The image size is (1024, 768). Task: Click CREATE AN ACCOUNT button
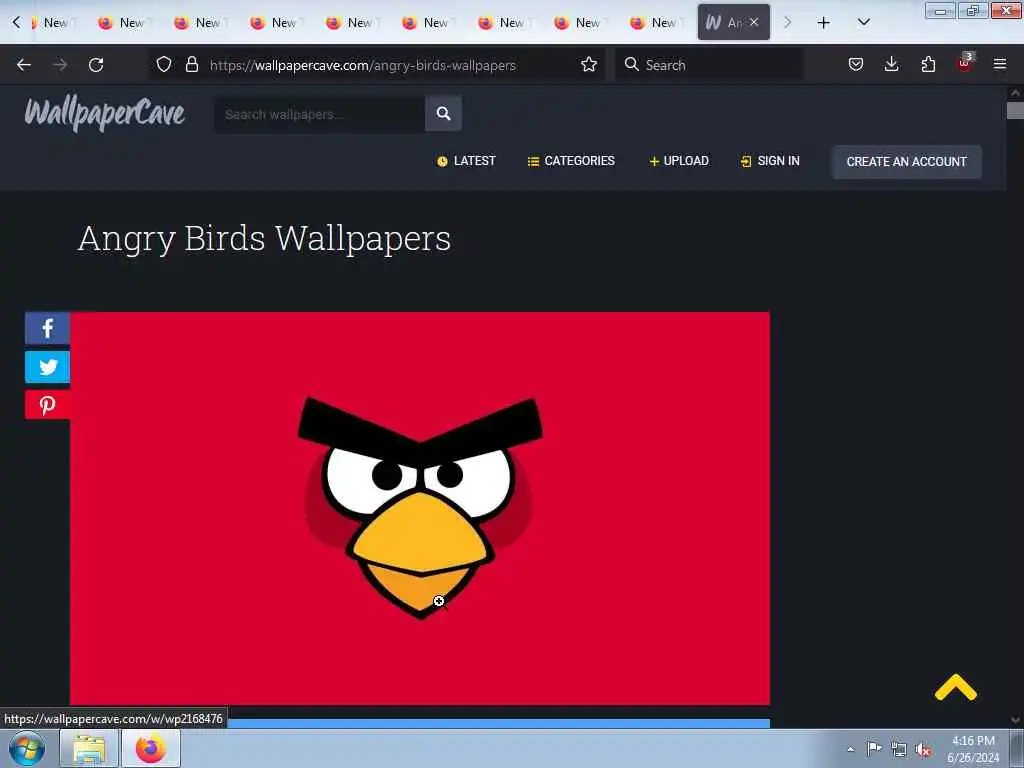point(906,162)
